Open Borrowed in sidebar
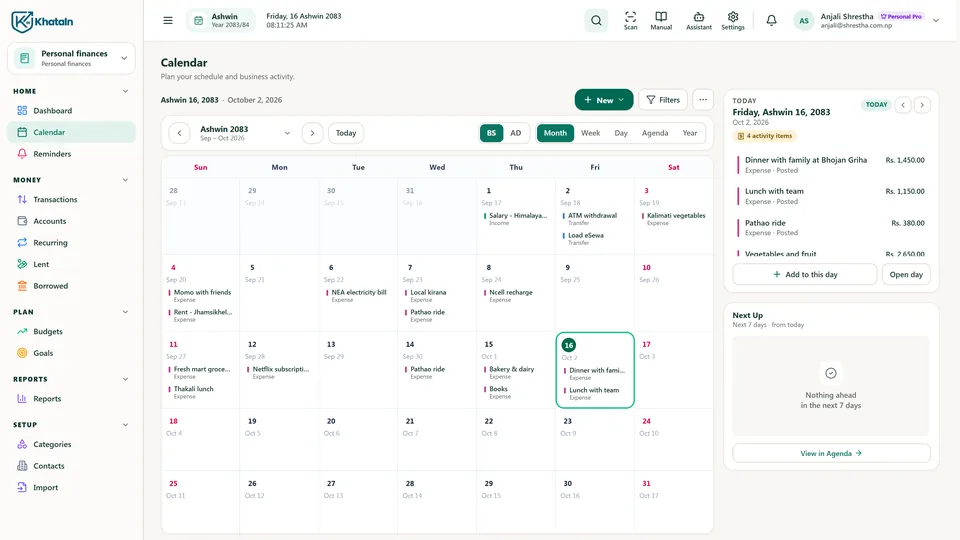Screen dimensions: 960x540 pos(71,286)
